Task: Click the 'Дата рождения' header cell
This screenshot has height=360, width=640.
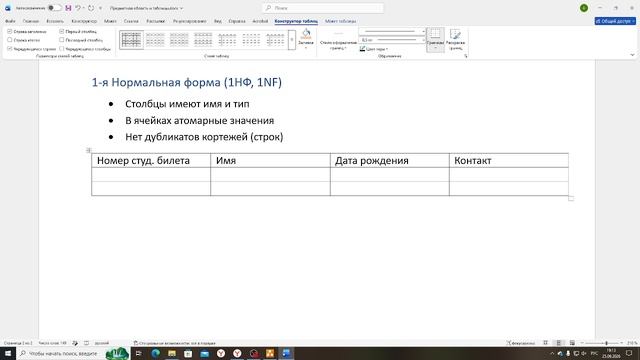Action: point(389,160)
